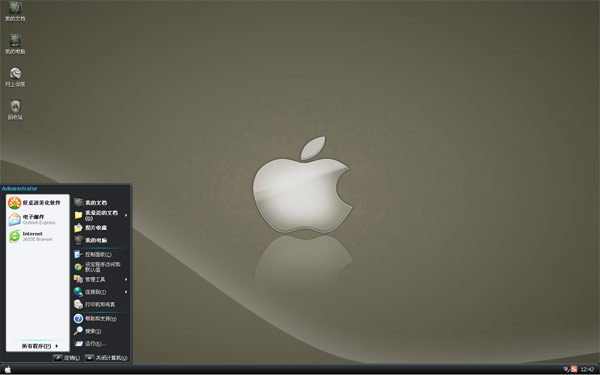Expand the All Programs submenu

(x=40, y=346)
